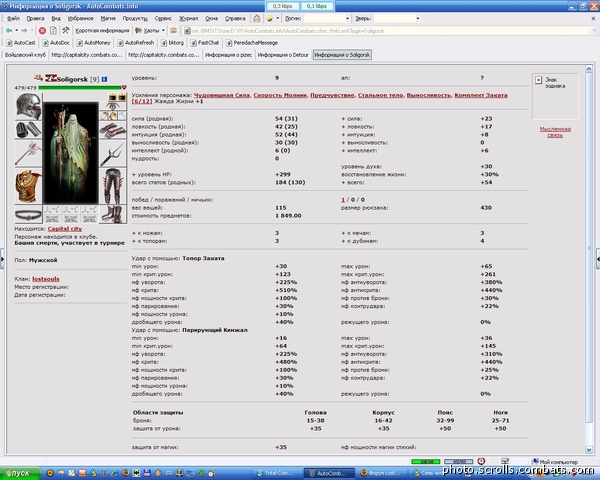Go back with the back arrow
The width and height of the screenshot is (600, 480).
coord(8,30)
